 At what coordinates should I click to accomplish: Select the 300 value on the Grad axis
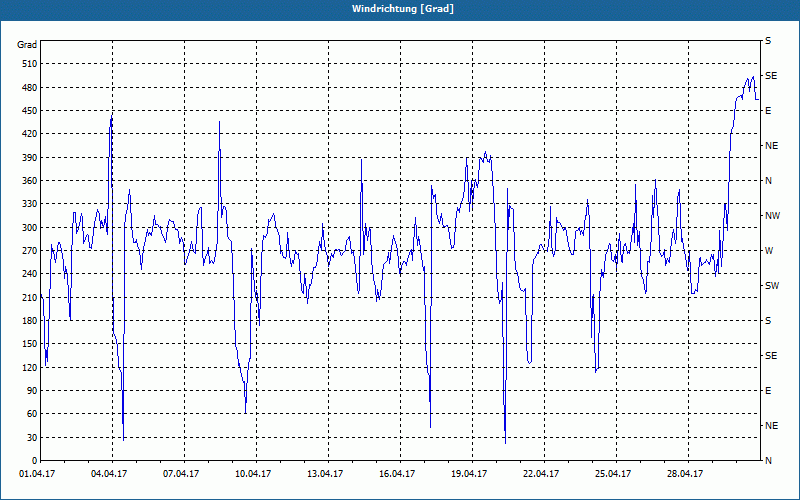[x=30, y=228]
